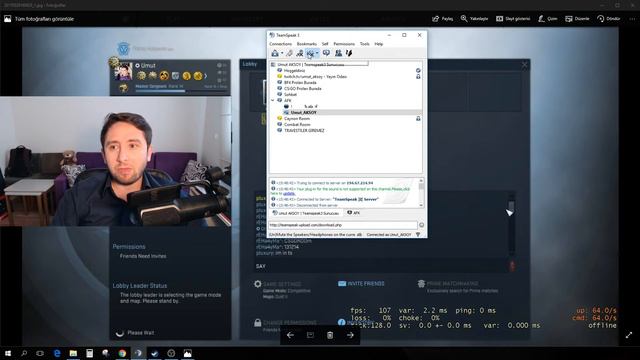Open the Help menu in TeamSpeak

coord(379,44)
